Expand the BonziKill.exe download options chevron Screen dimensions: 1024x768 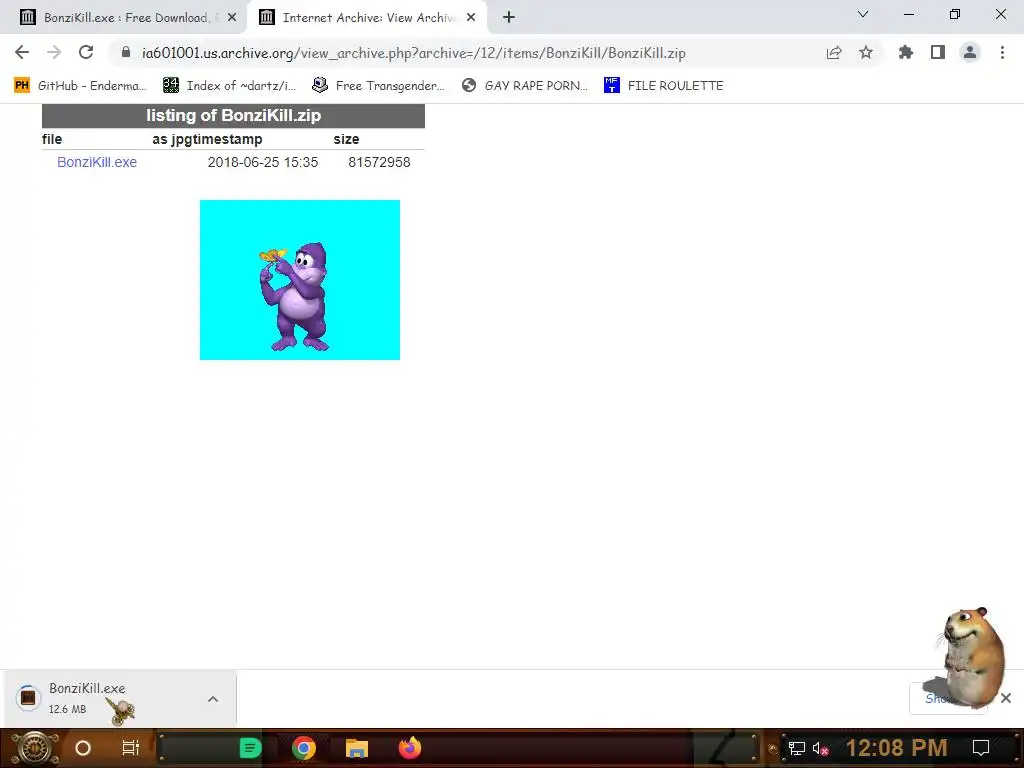(213, 699)
